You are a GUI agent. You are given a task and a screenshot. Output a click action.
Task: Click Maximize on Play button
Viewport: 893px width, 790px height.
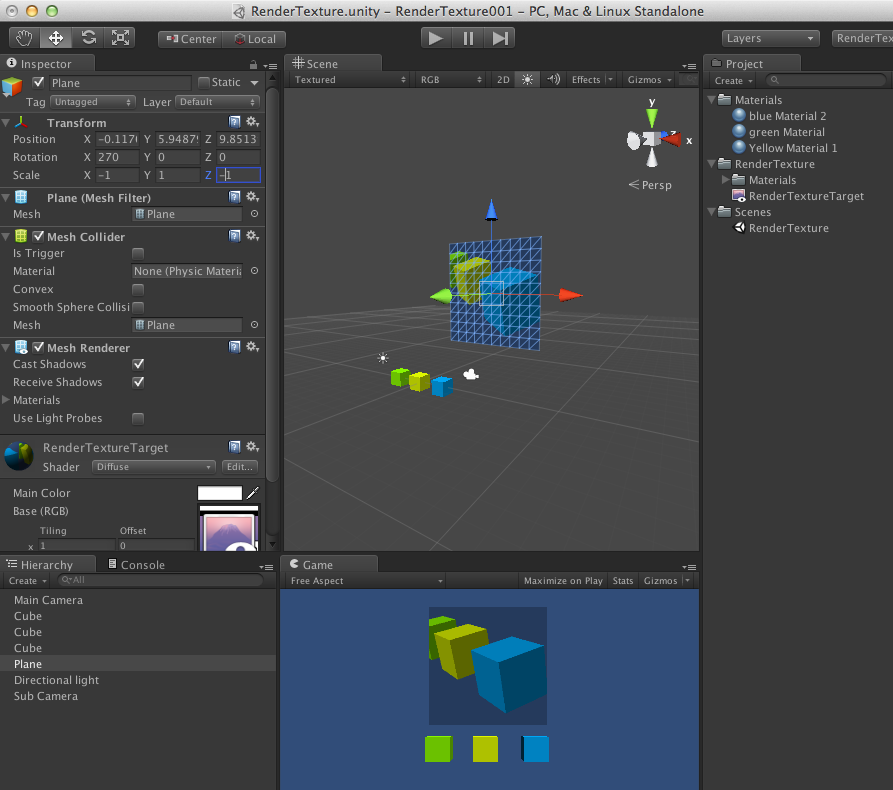point(563,581)
